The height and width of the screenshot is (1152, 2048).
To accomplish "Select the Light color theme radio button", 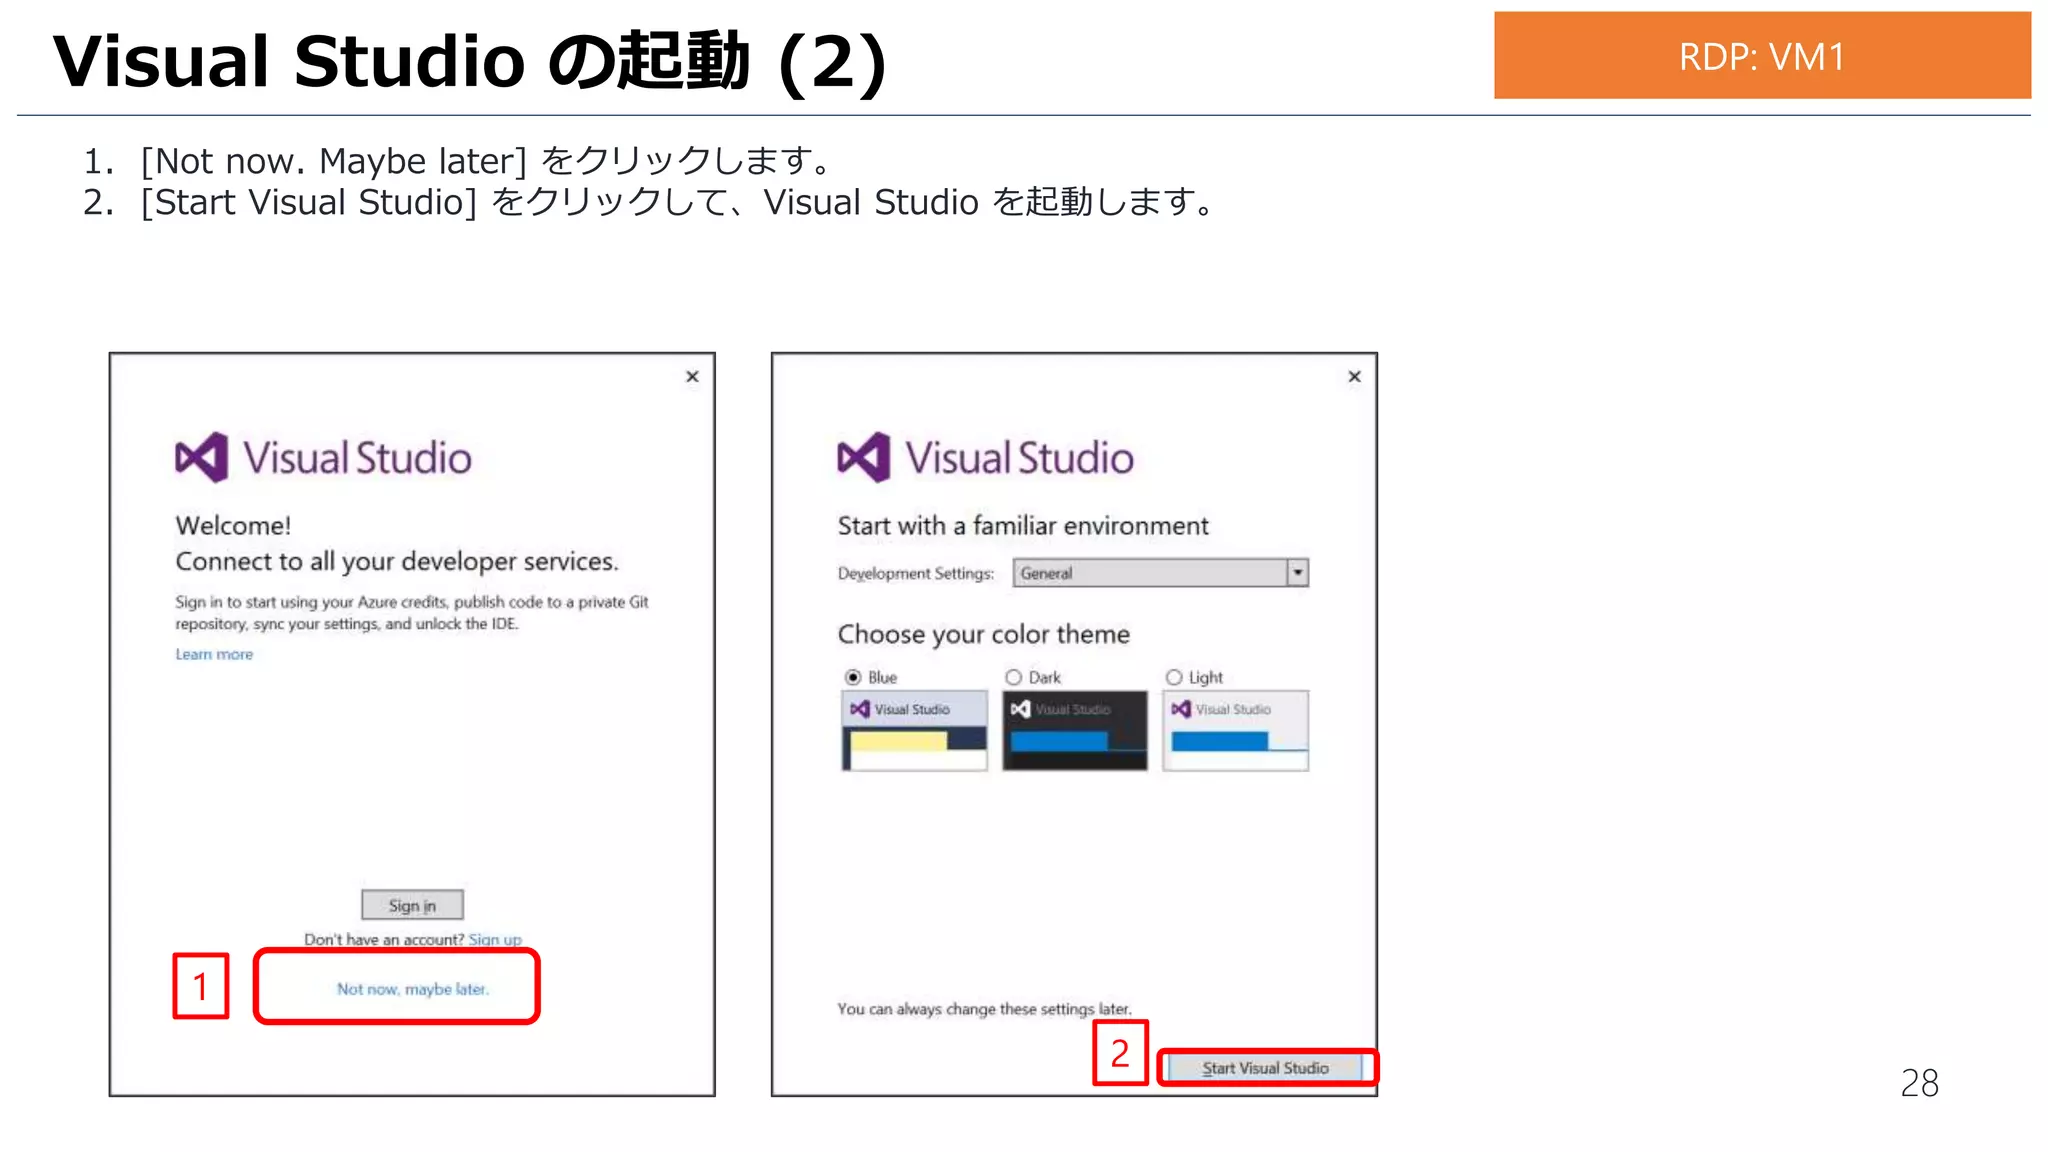I will tap(1174, 677).
